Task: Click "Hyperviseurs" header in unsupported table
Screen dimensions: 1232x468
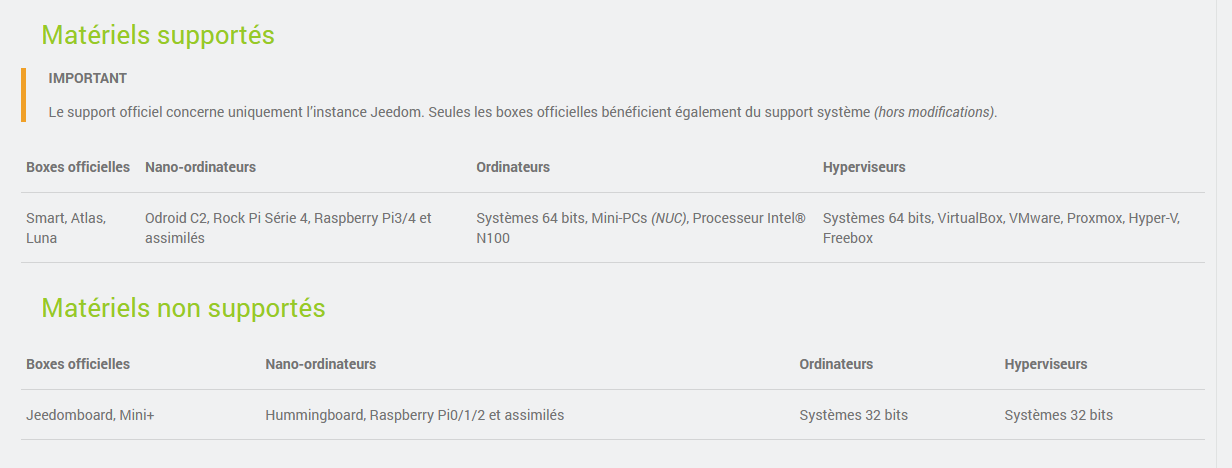Action: coord(1046,364)
